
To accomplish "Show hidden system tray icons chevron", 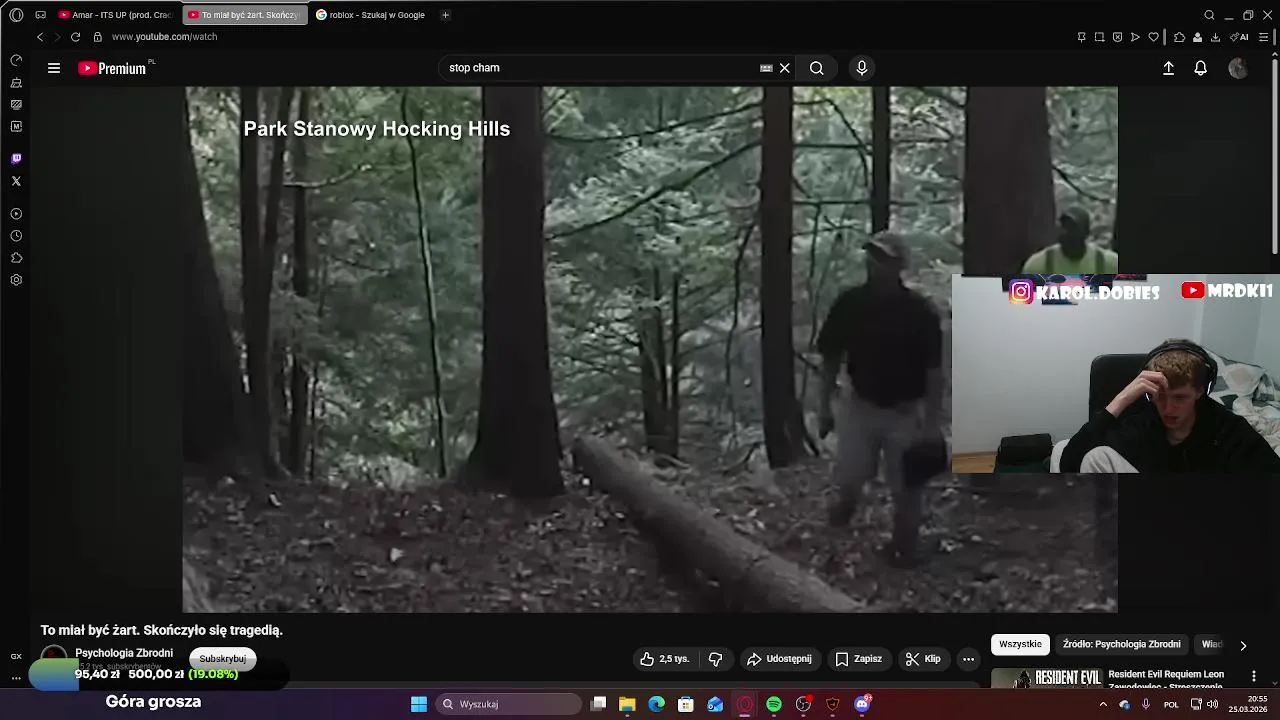I will (x=1103, y=704).
